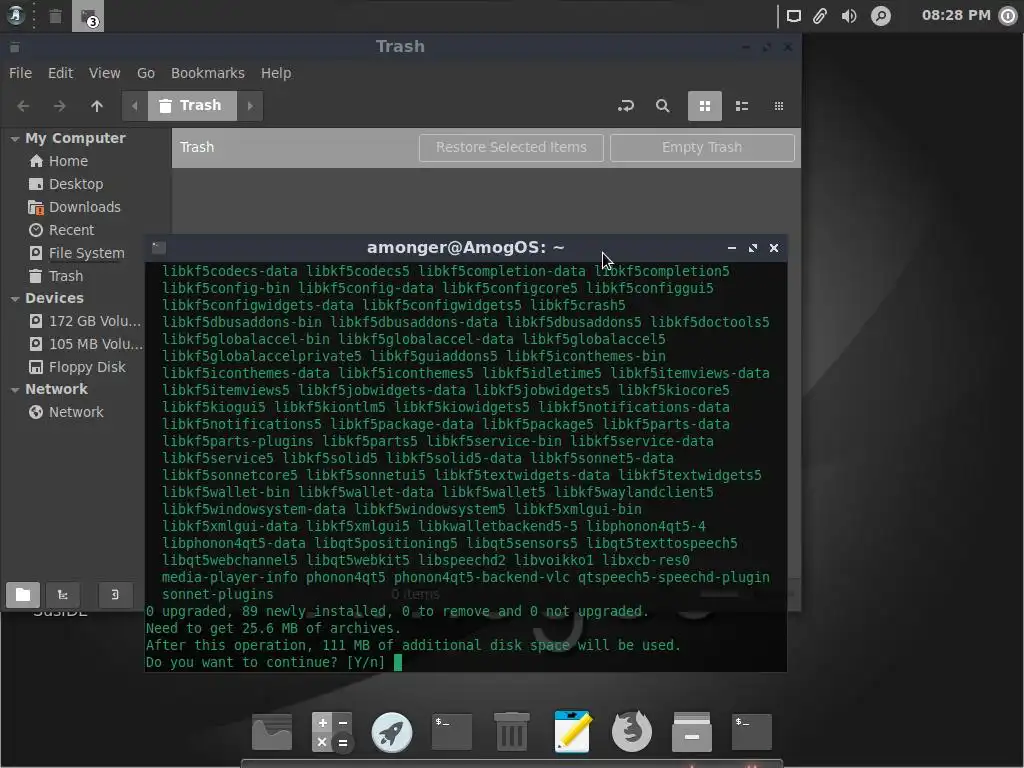Image resolution: width=1024 pixels, height=768 pixels.
Task: Open the Help menu
Action: (276, 73)
